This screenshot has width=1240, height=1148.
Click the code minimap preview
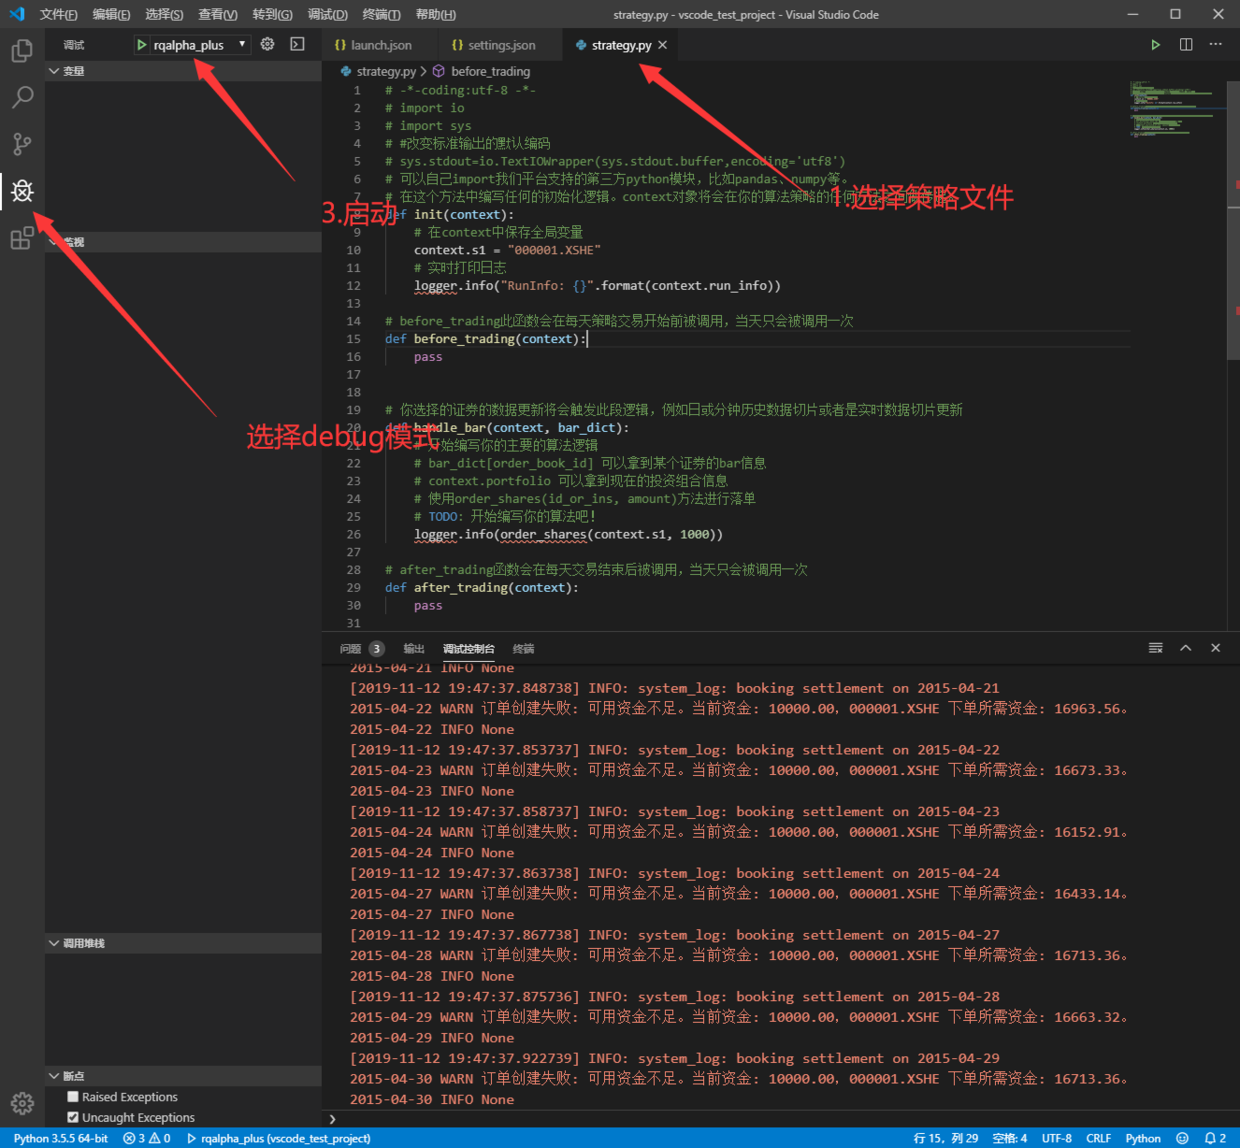coord(1178,110)
